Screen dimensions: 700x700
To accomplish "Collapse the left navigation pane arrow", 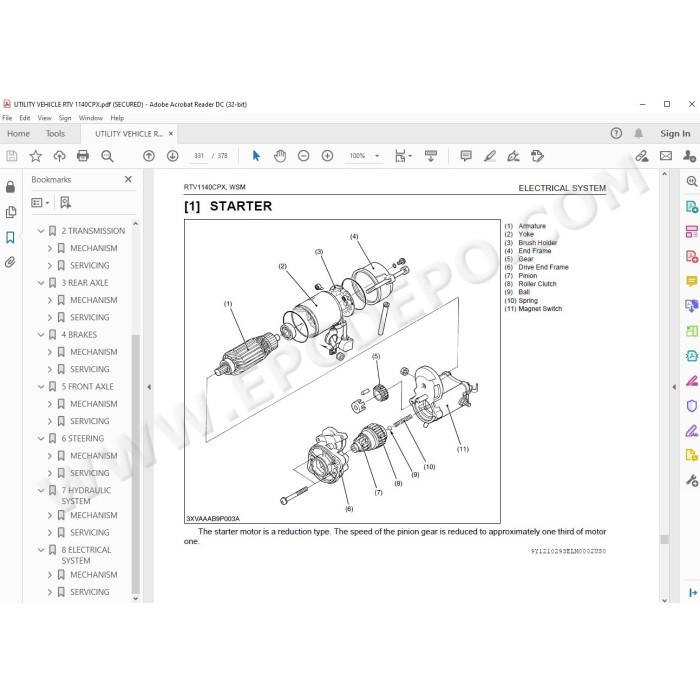I will pyautogui.click(x=149, y=387).
